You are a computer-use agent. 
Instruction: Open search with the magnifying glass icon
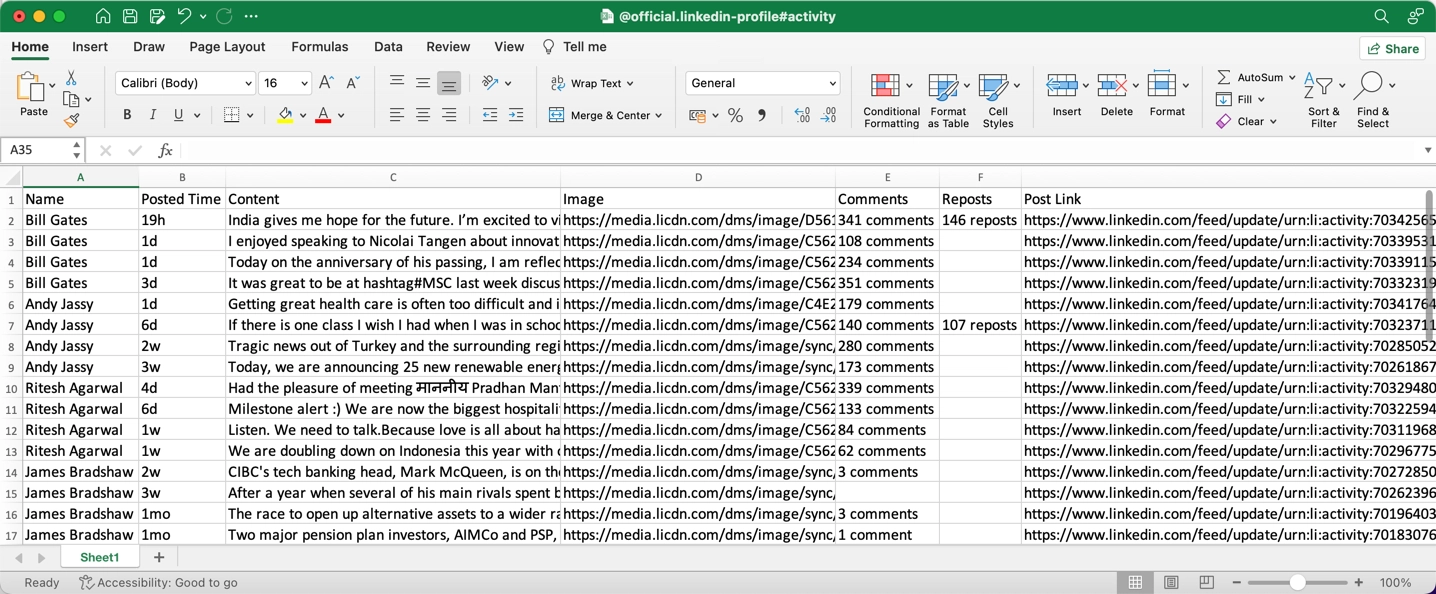[x=1381, y=16]
